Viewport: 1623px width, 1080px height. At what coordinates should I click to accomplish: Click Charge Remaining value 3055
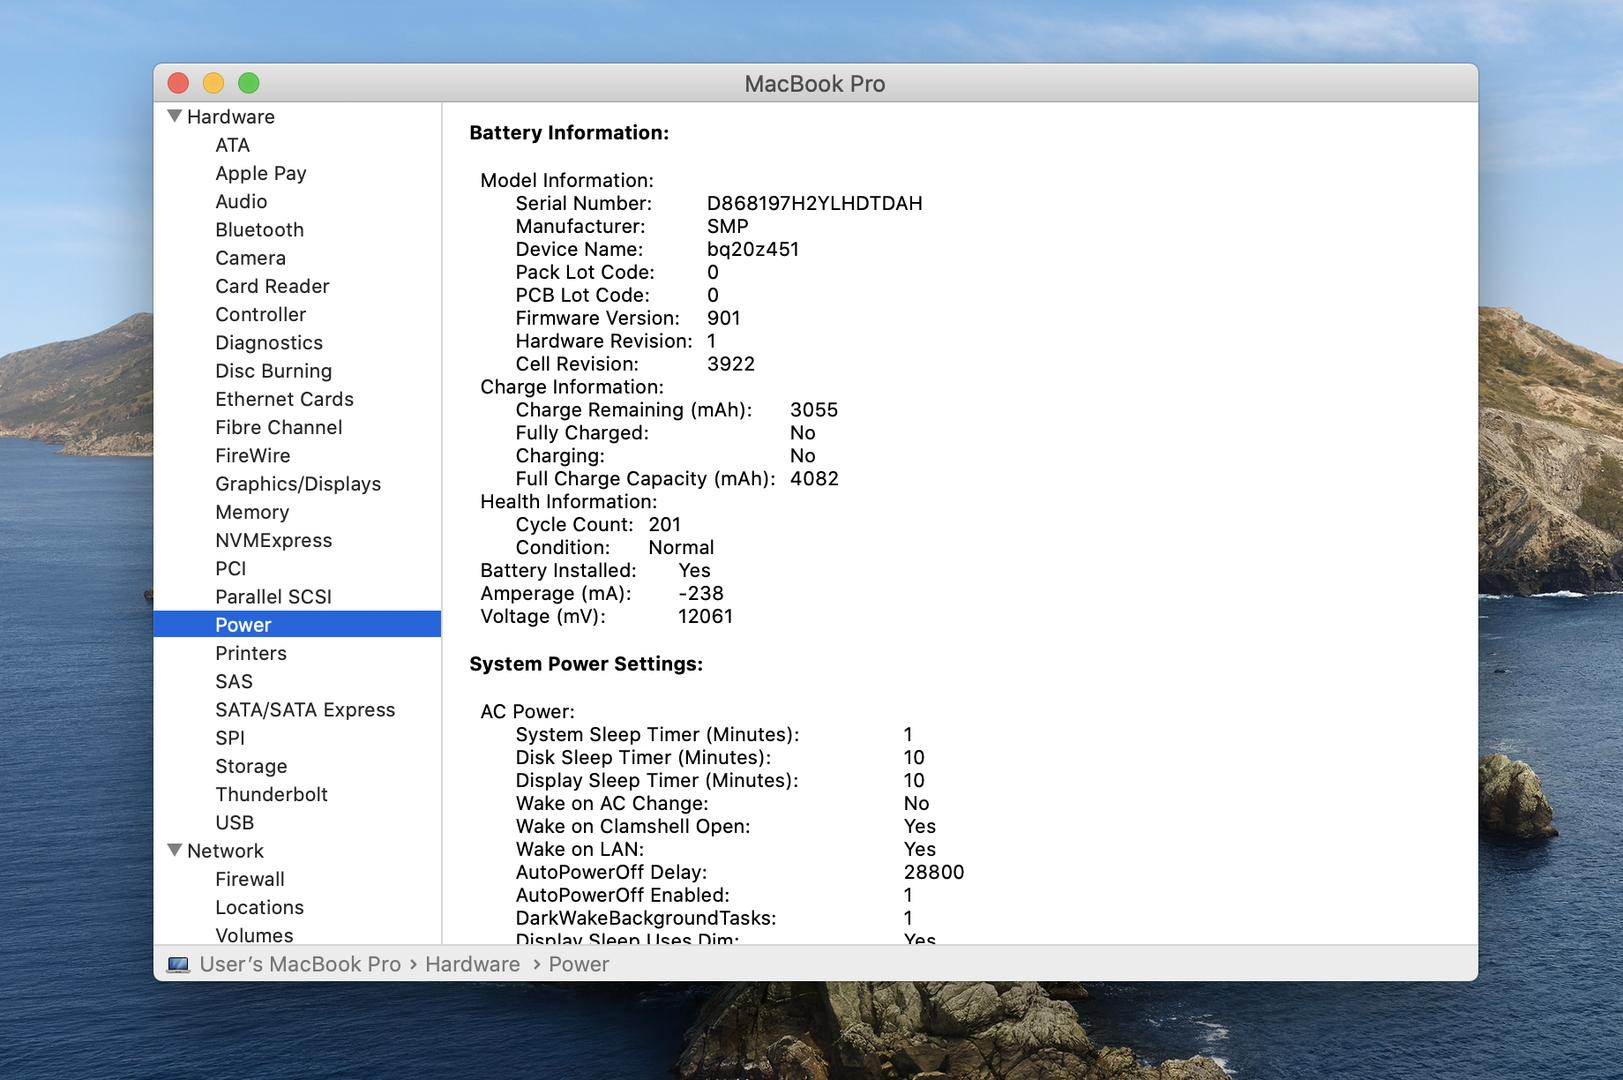coord(814,410)
